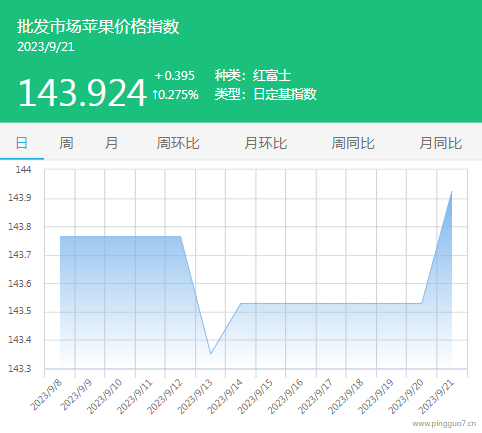Click the 类型: 日定基指数 type label
The image size is (482, 433).
(265, 94)
